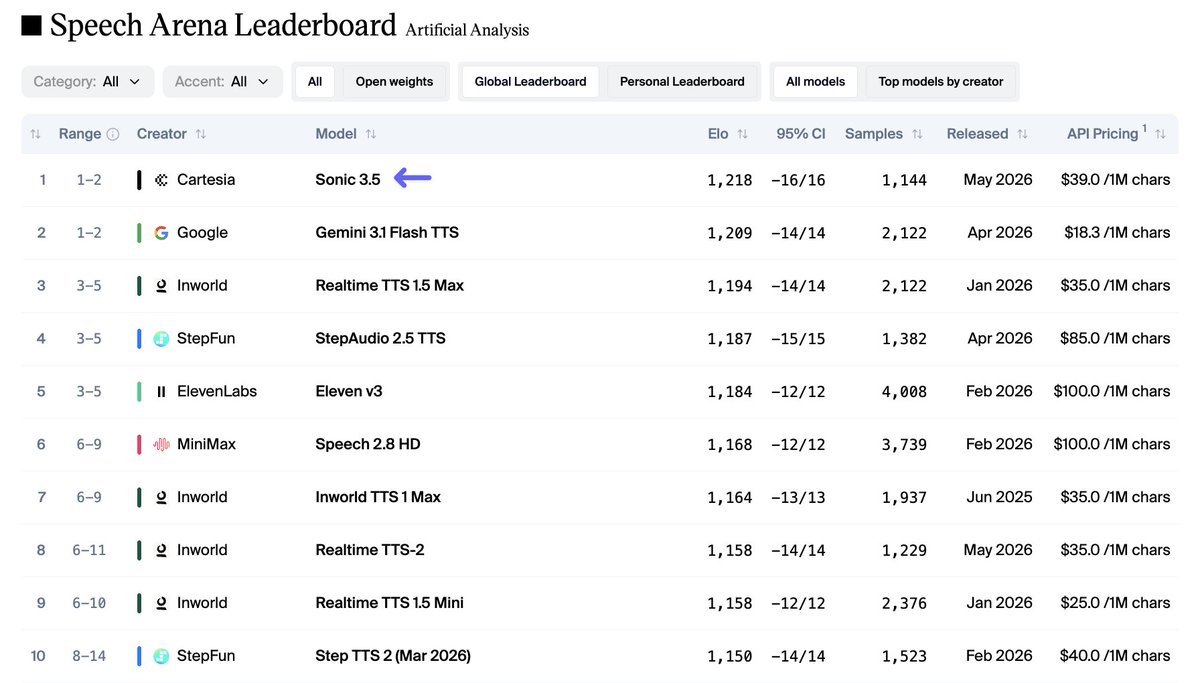
Task: Select the All weights filter
Action: click(x=315, y=82)
